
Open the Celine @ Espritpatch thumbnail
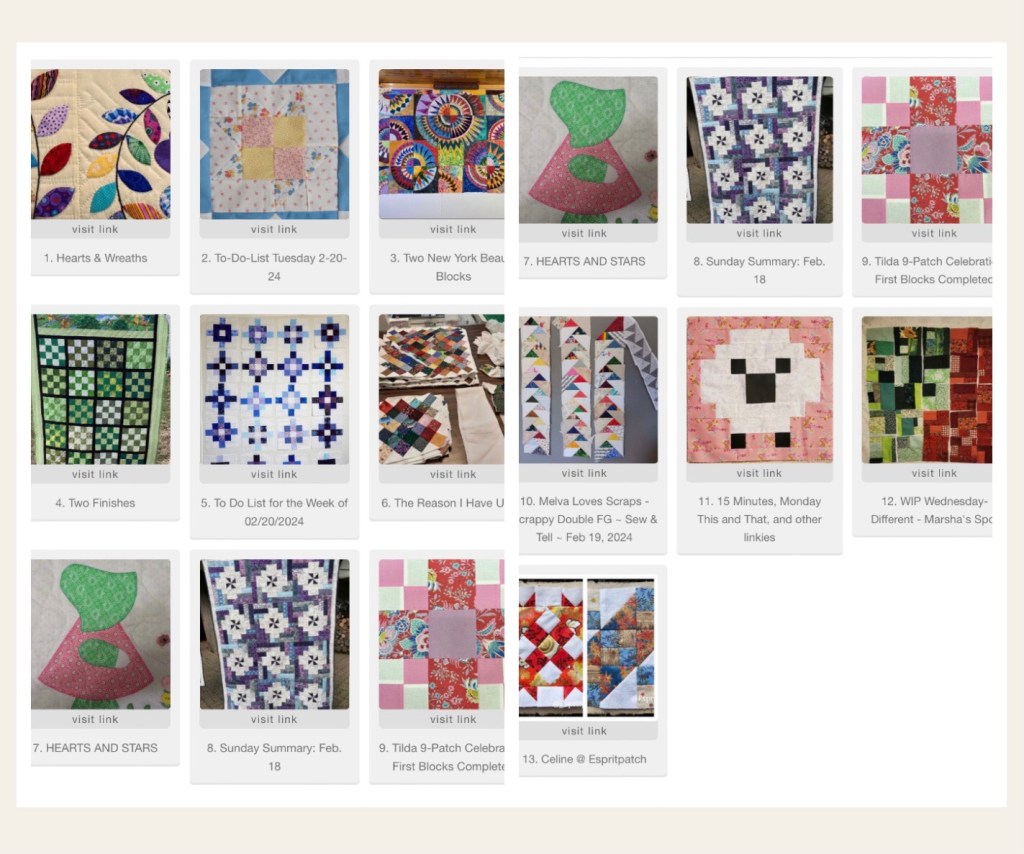[x=587, y=647]
